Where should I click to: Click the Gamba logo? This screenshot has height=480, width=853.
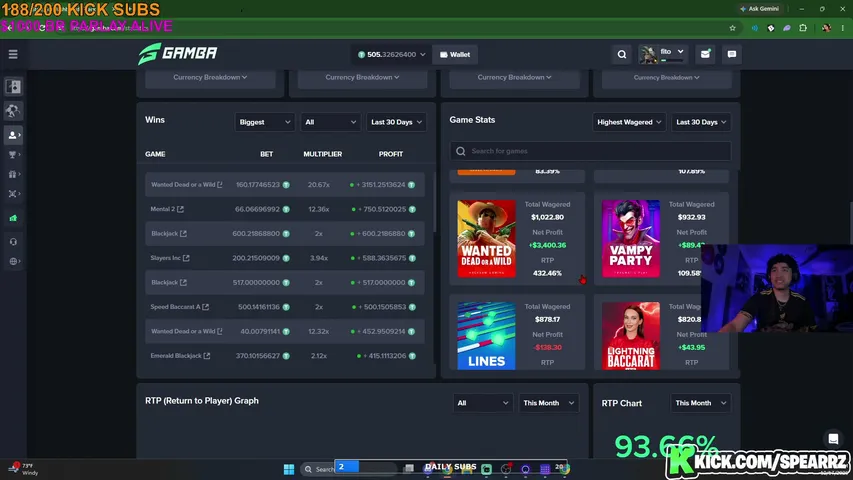[x=177, y=53]
